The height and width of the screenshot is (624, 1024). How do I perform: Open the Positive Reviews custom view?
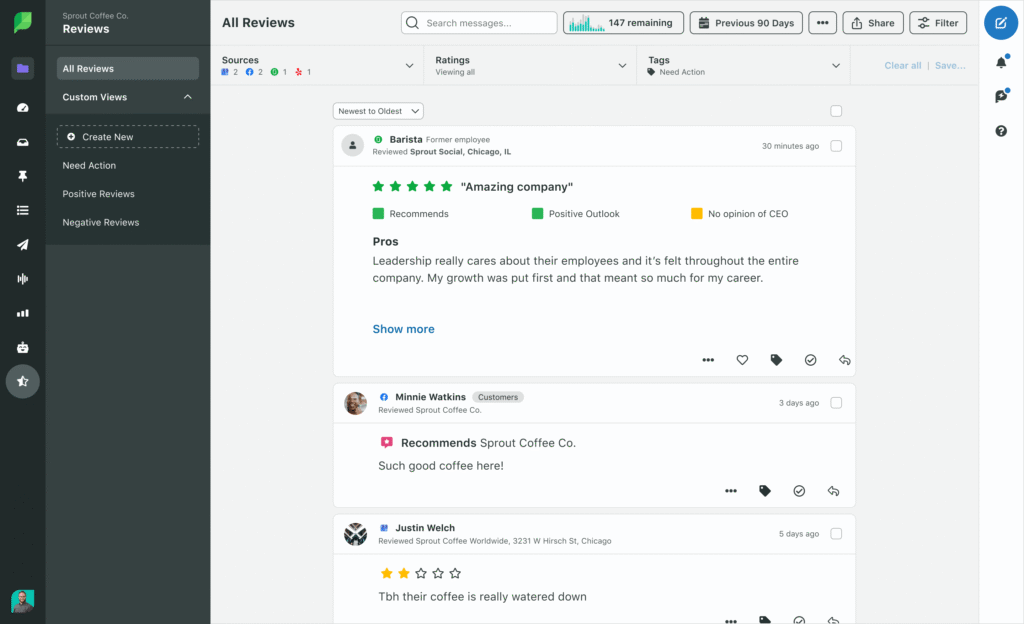click(99, 194)
